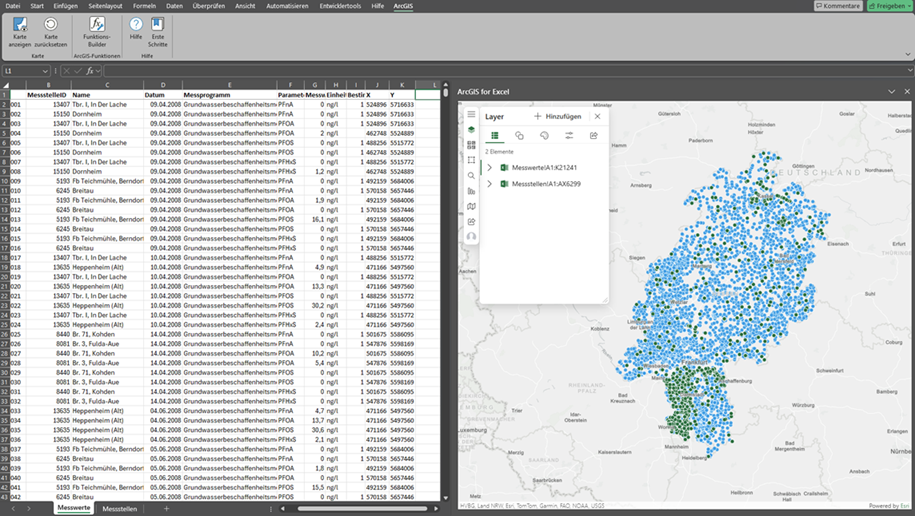Open the Freigeben dropdown
Viewport: 915px width, 516px height.
coord(909,6)
